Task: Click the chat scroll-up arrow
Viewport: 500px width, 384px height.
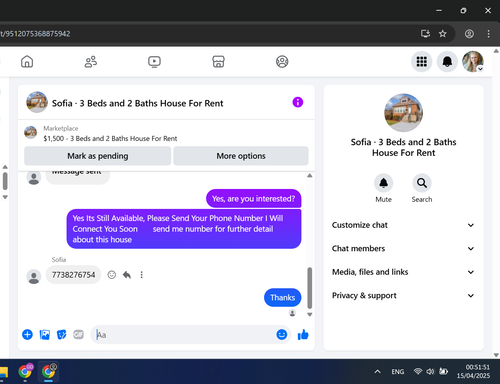Action: click(x=310, y=175)
